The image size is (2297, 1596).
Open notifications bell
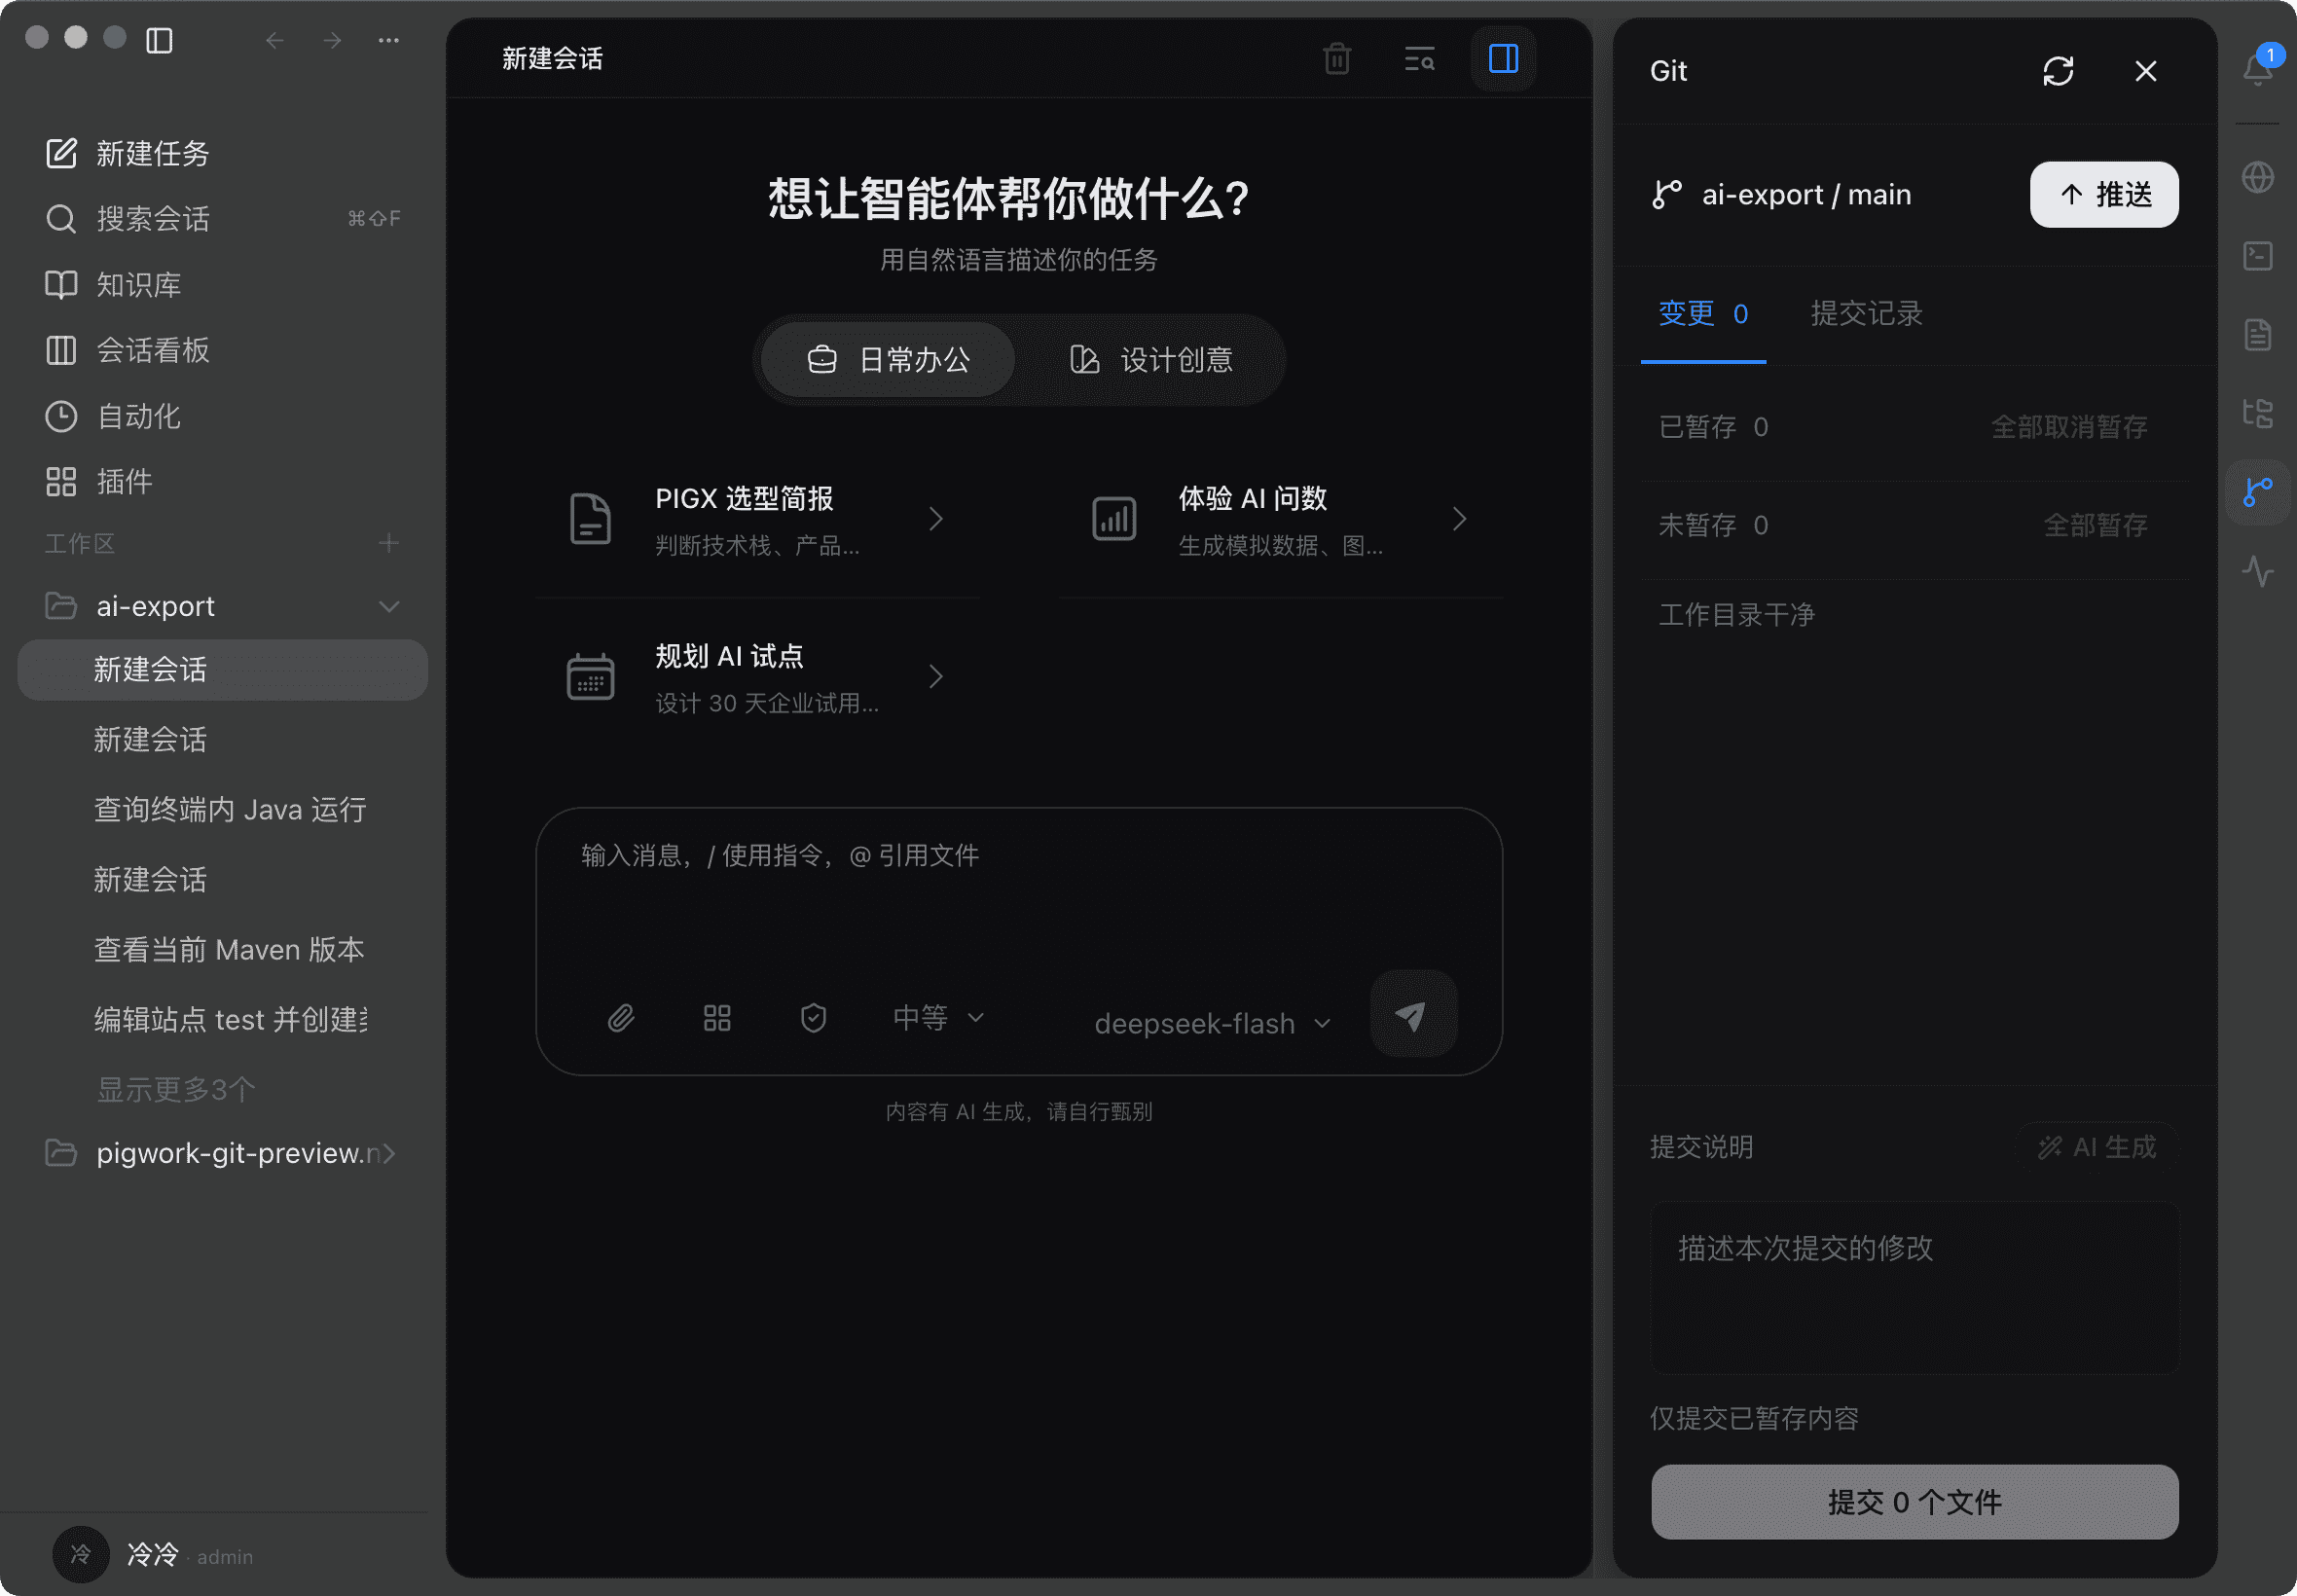[x=2257, y=69]
